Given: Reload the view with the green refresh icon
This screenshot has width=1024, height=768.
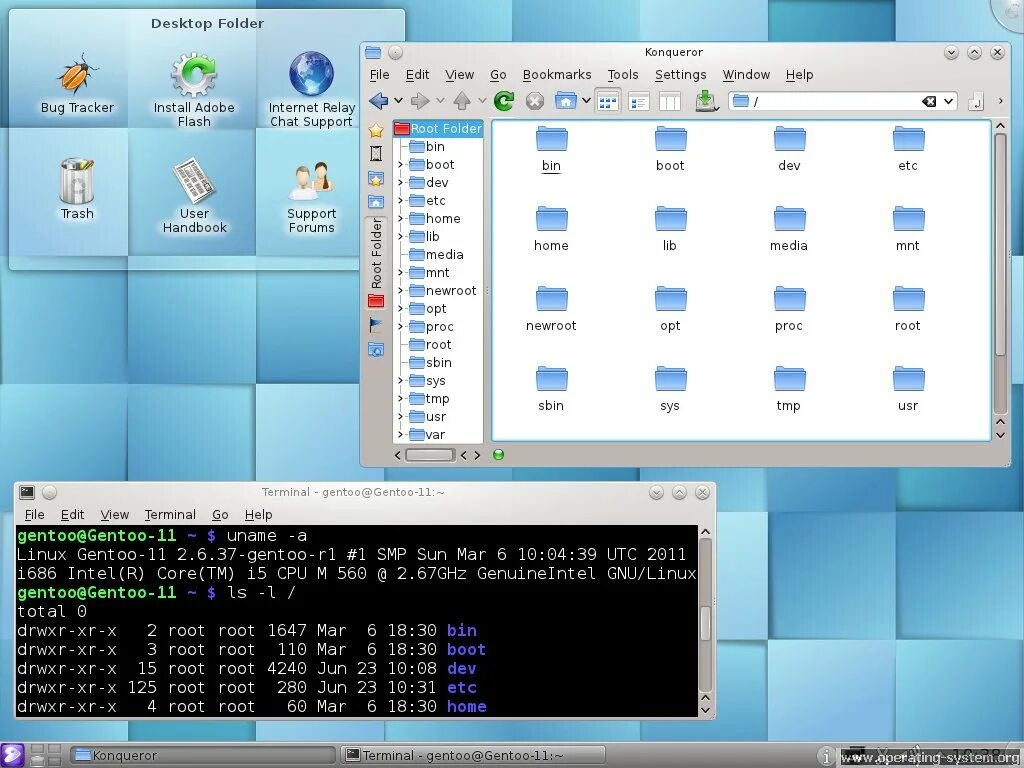Looking at the screenshot, I should click(x=504, y=101).
